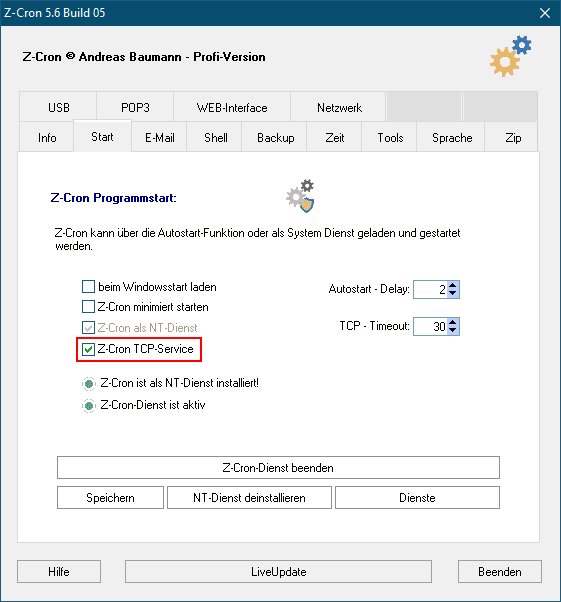This screenshot has height=602, width=561.
Task: Increase Autostart-Delay with the up arrow
Action: coord(453,285)
